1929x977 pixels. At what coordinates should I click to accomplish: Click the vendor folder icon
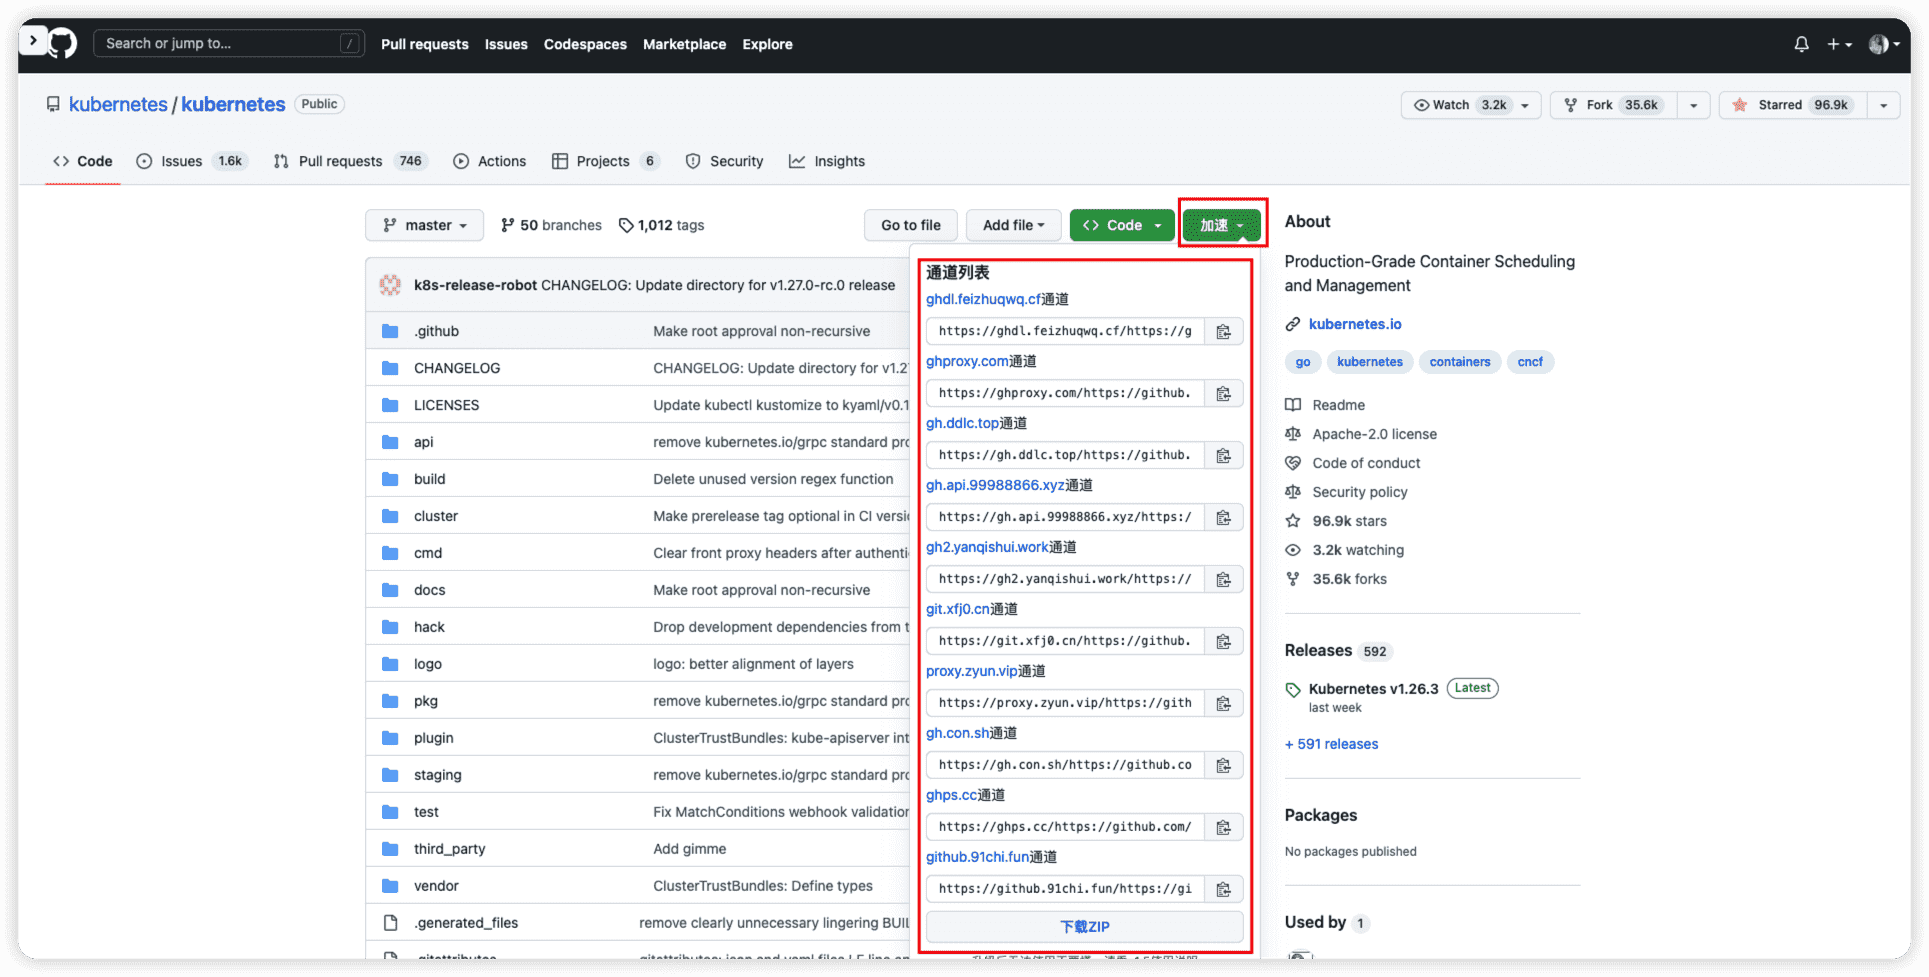(x=390, y=886)
